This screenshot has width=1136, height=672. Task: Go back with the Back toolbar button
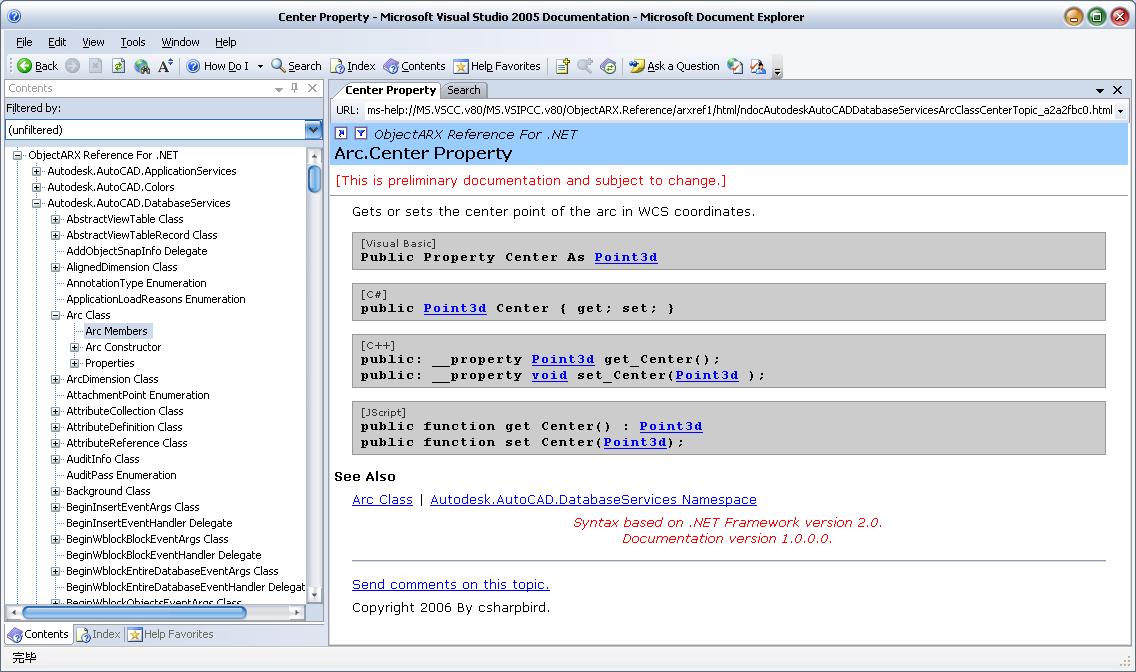[x=37, y=66]
